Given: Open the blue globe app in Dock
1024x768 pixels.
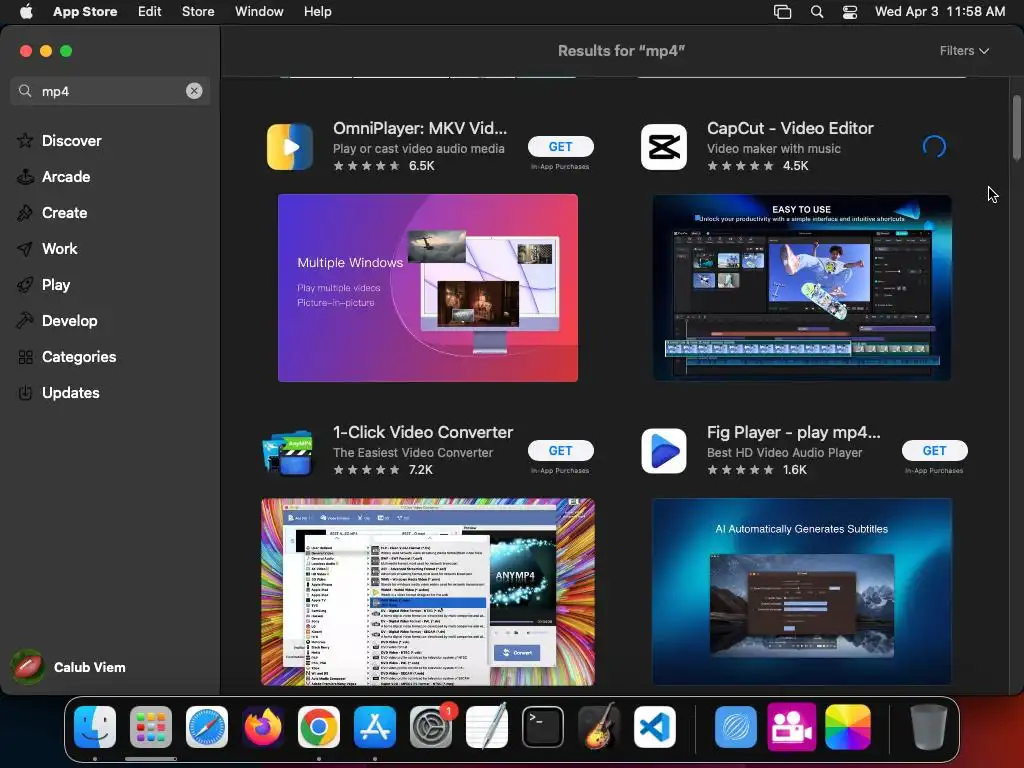Looking at the screenshot, I should pos(735,727).
